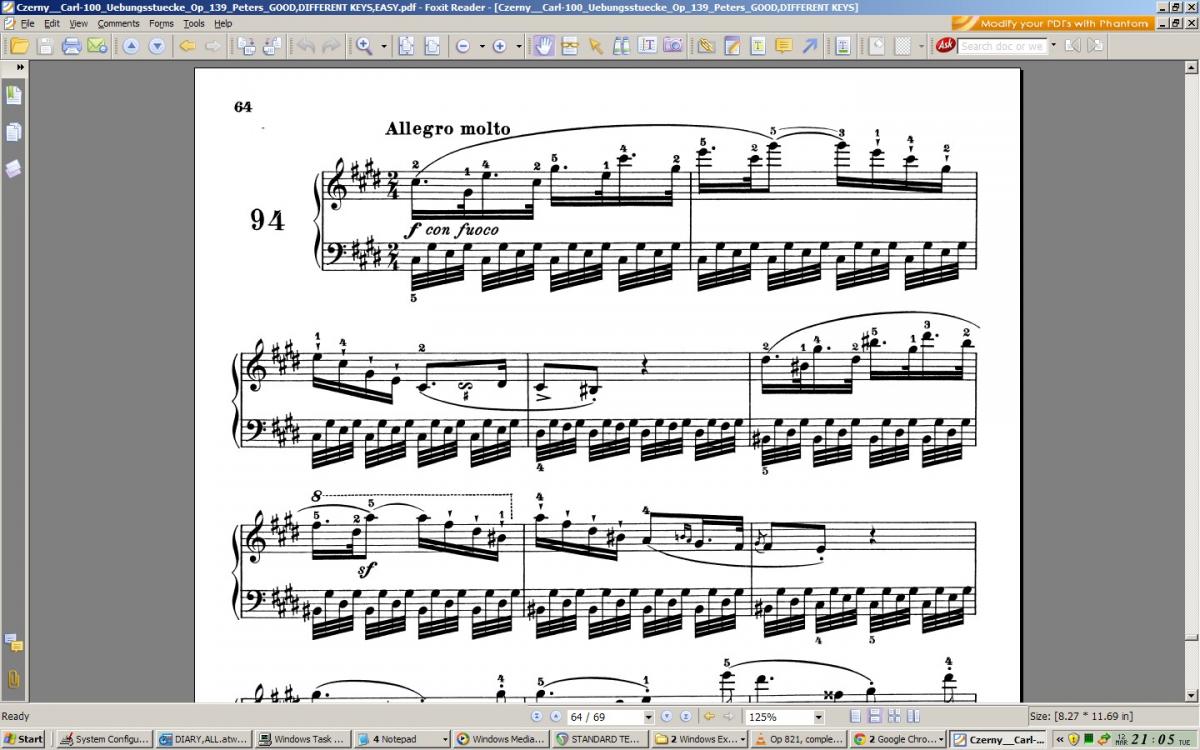Switch to Op 821 VLC taskbar item
1200x750 pixels.
(799, 739)
